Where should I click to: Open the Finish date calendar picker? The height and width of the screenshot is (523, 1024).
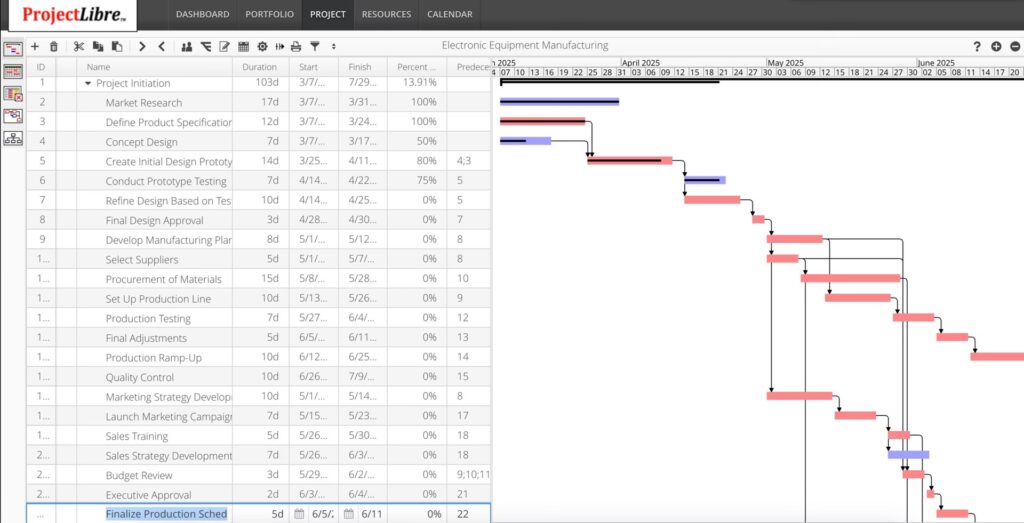coord(349,514)
